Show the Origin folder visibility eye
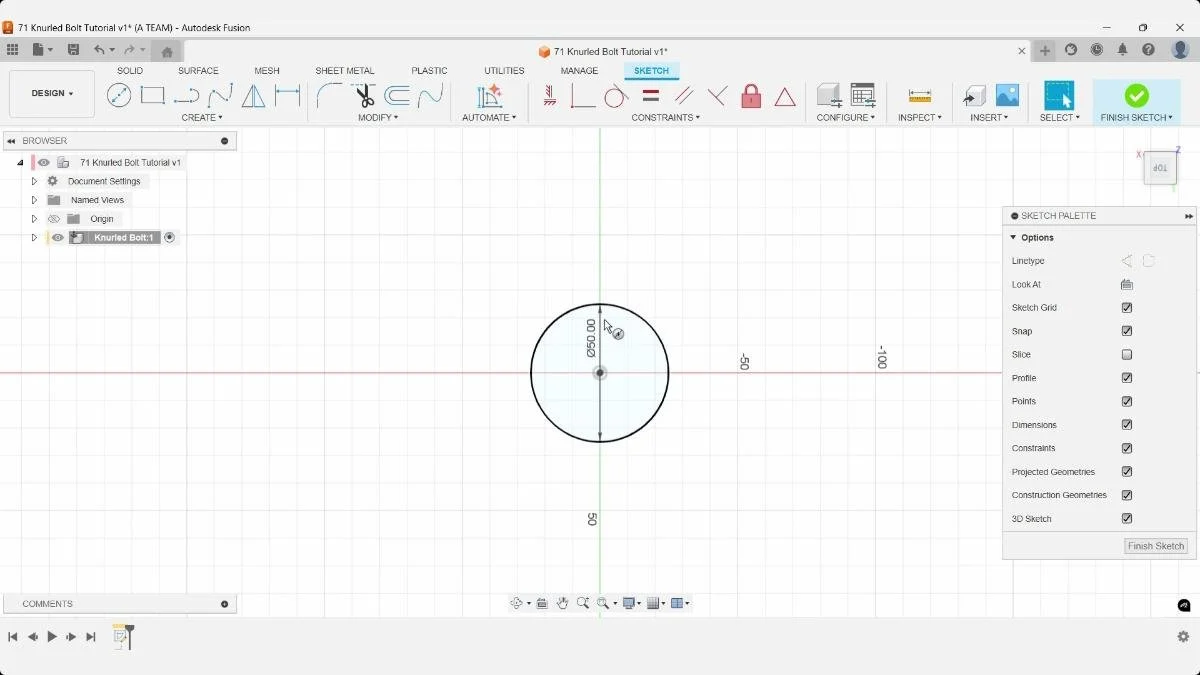Image resolution: width=1200 pixels, height=675 pixels. coord(54,219)
